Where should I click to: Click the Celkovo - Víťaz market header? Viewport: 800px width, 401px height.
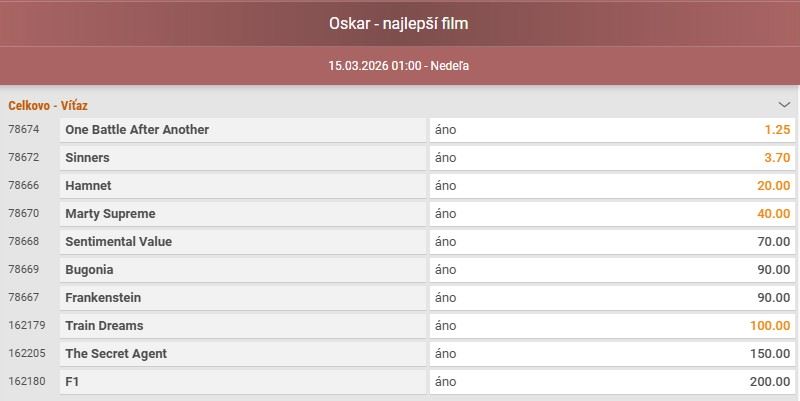click(x=49, y=105)
